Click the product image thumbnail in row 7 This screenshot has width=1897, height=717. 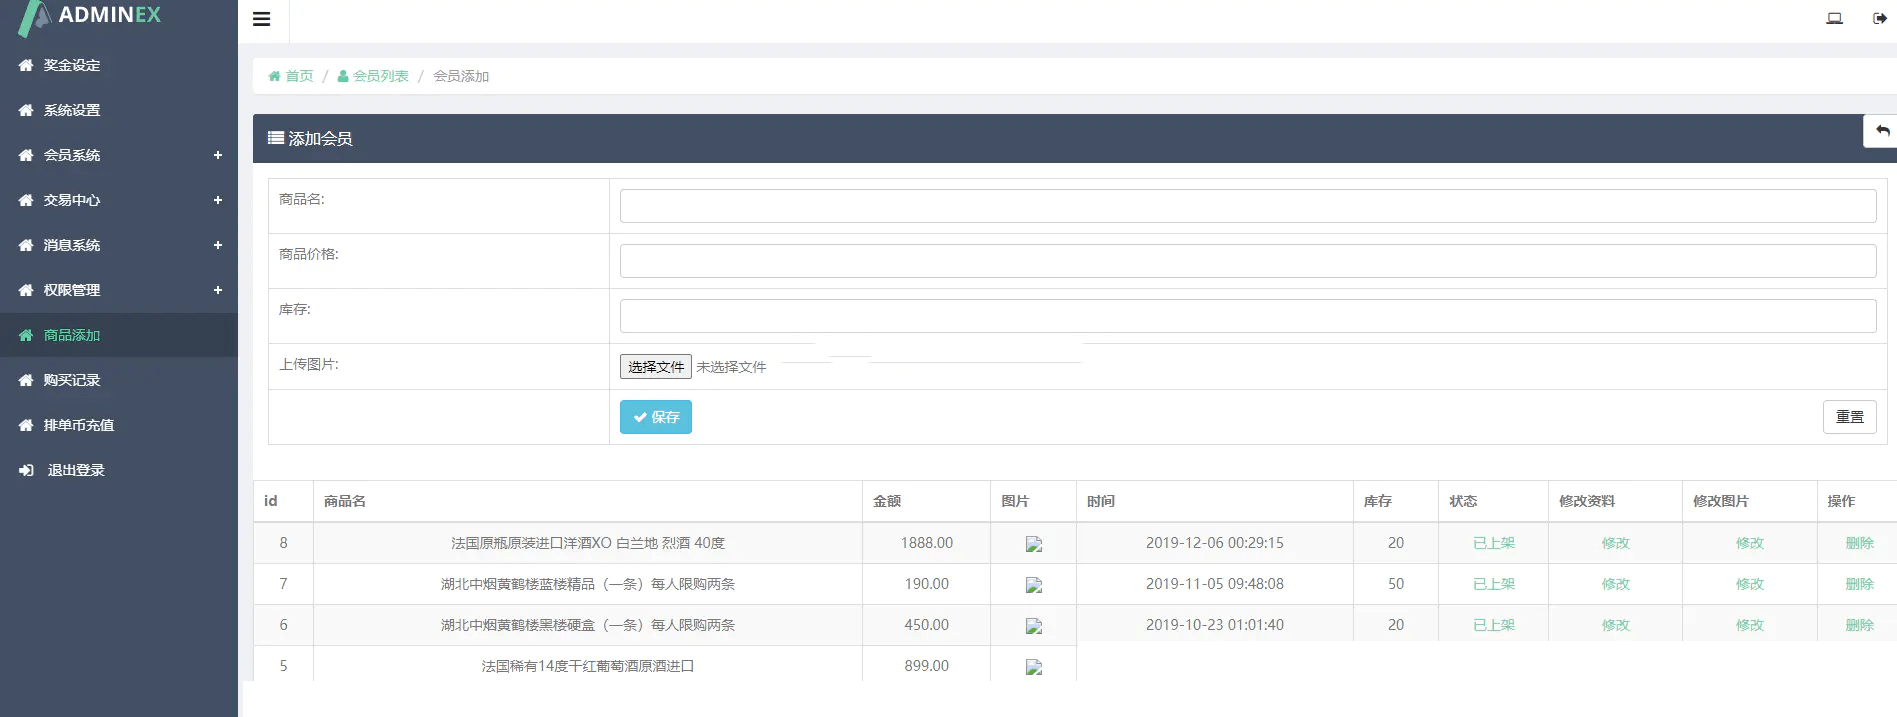tap(1034, 585)
